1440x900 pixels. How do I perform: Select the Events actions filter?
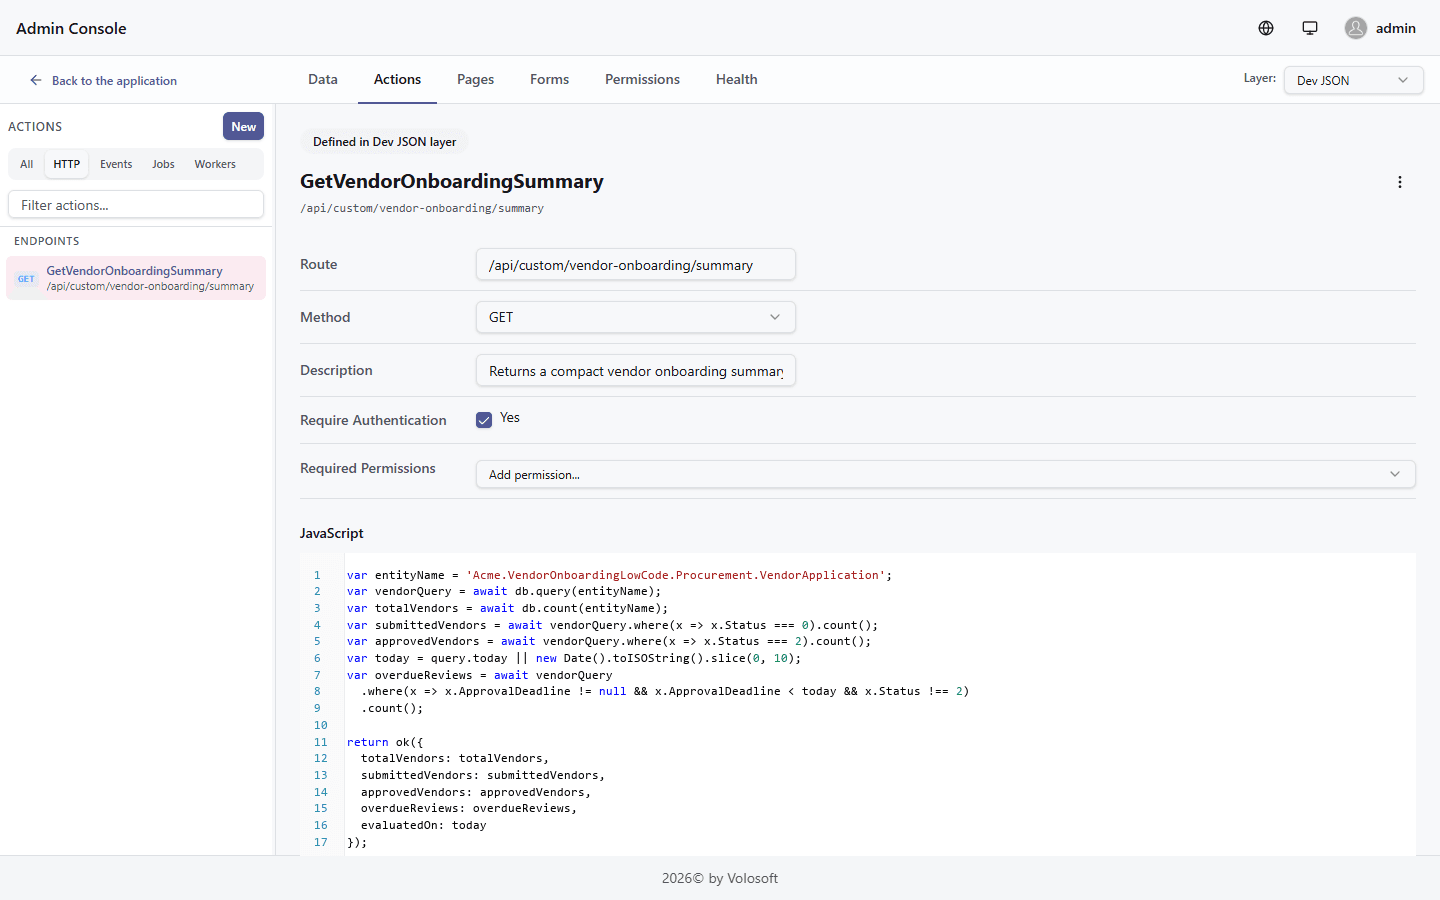[x=116, y=164]
